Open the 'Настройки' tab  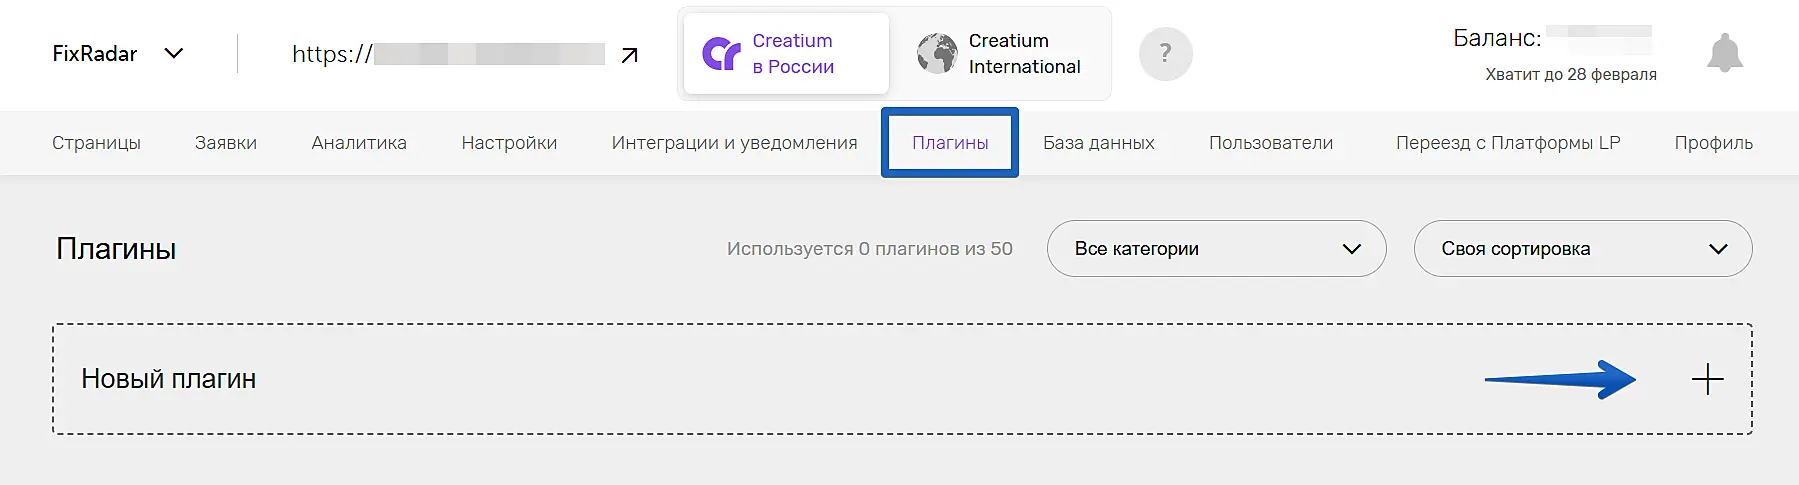tap(509, 143)
